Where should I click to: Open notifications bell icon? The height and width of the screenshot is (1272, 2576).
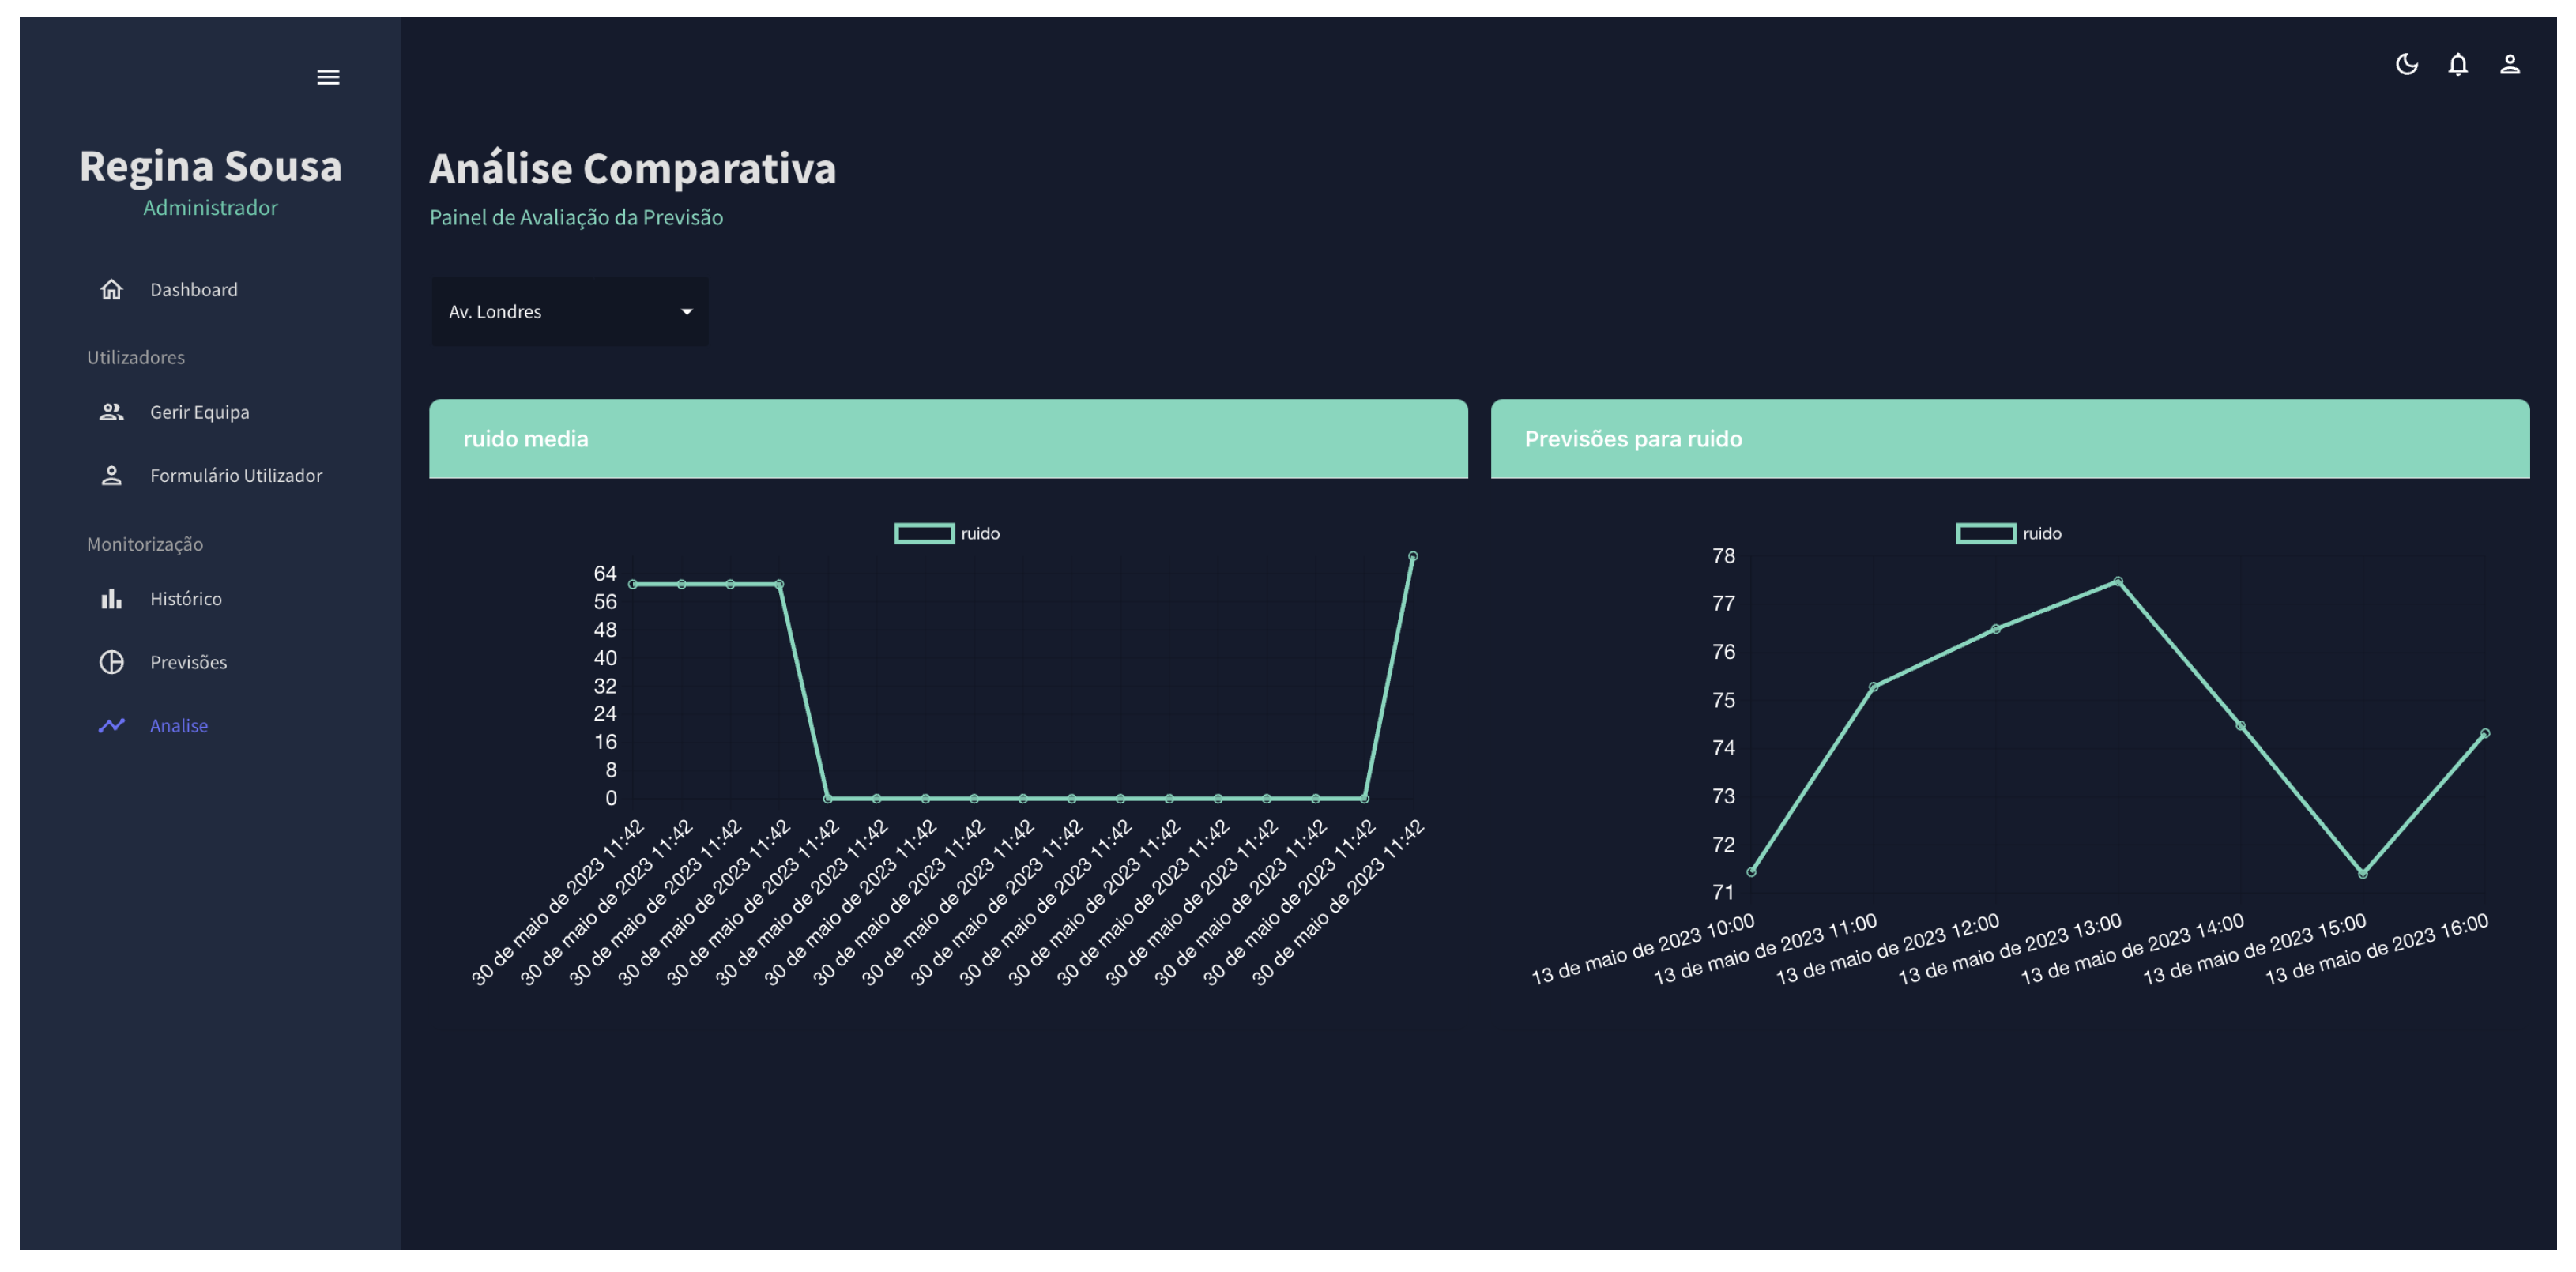(2457, 65)
